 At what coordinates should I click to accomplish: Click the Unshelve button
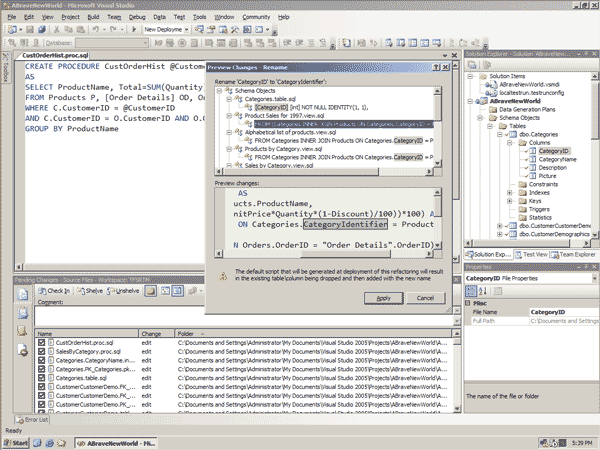[123, 291]
